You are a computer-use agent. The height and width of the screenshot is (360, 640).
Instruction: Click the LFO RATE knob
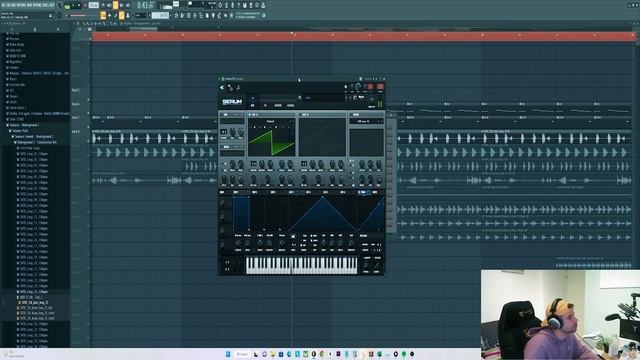coord(324,243)
